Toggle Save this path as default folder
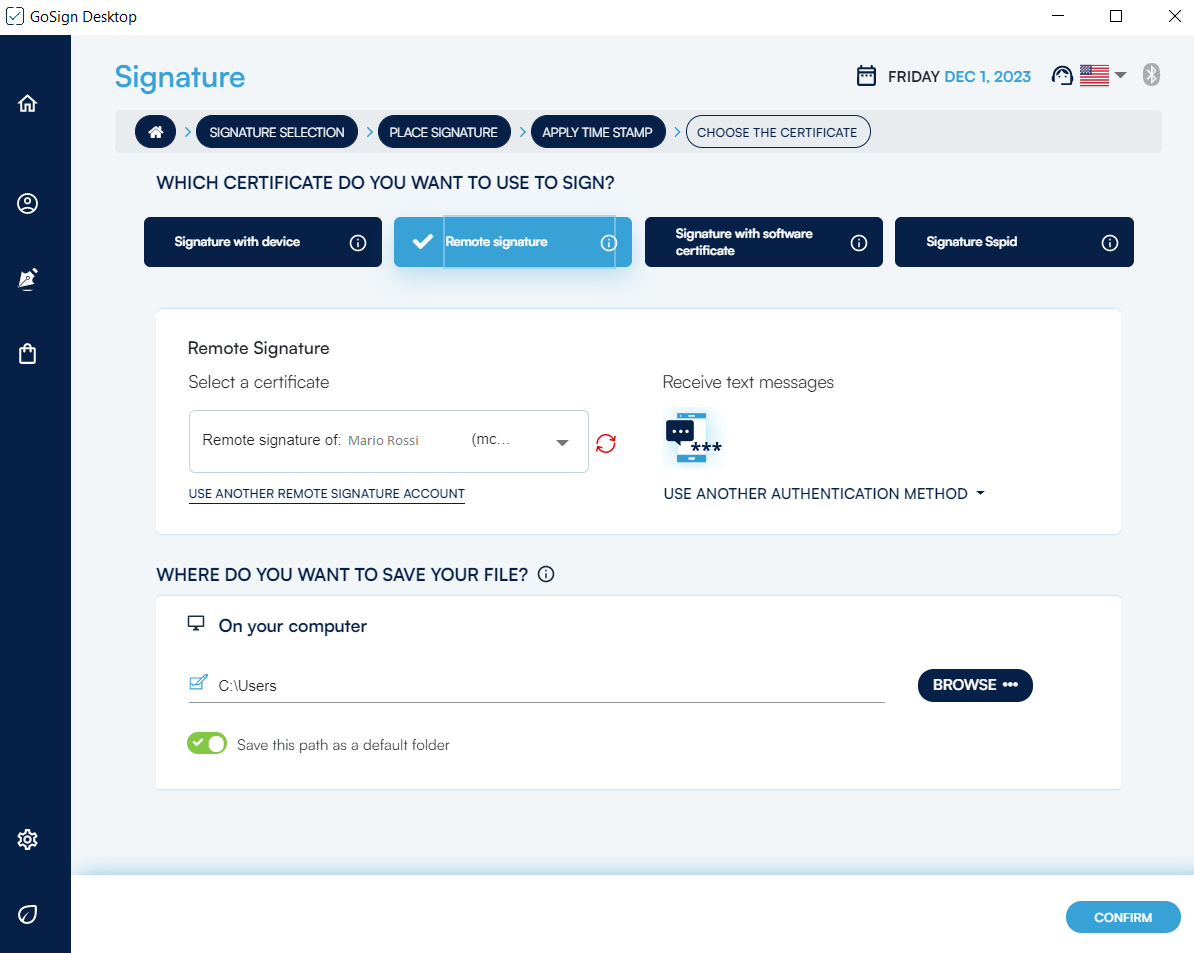Viewport: 1194px width, 953px height. [207, 744]
